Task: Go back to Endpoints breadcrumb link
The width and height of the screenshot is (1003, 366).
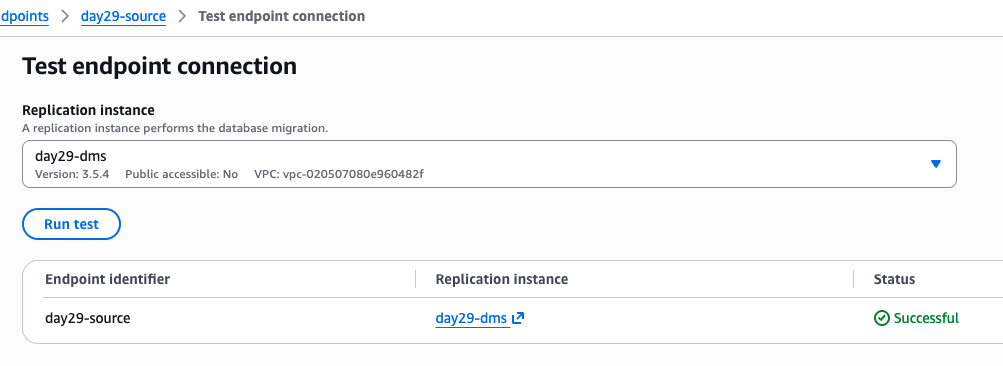Action: coord(24,16)
